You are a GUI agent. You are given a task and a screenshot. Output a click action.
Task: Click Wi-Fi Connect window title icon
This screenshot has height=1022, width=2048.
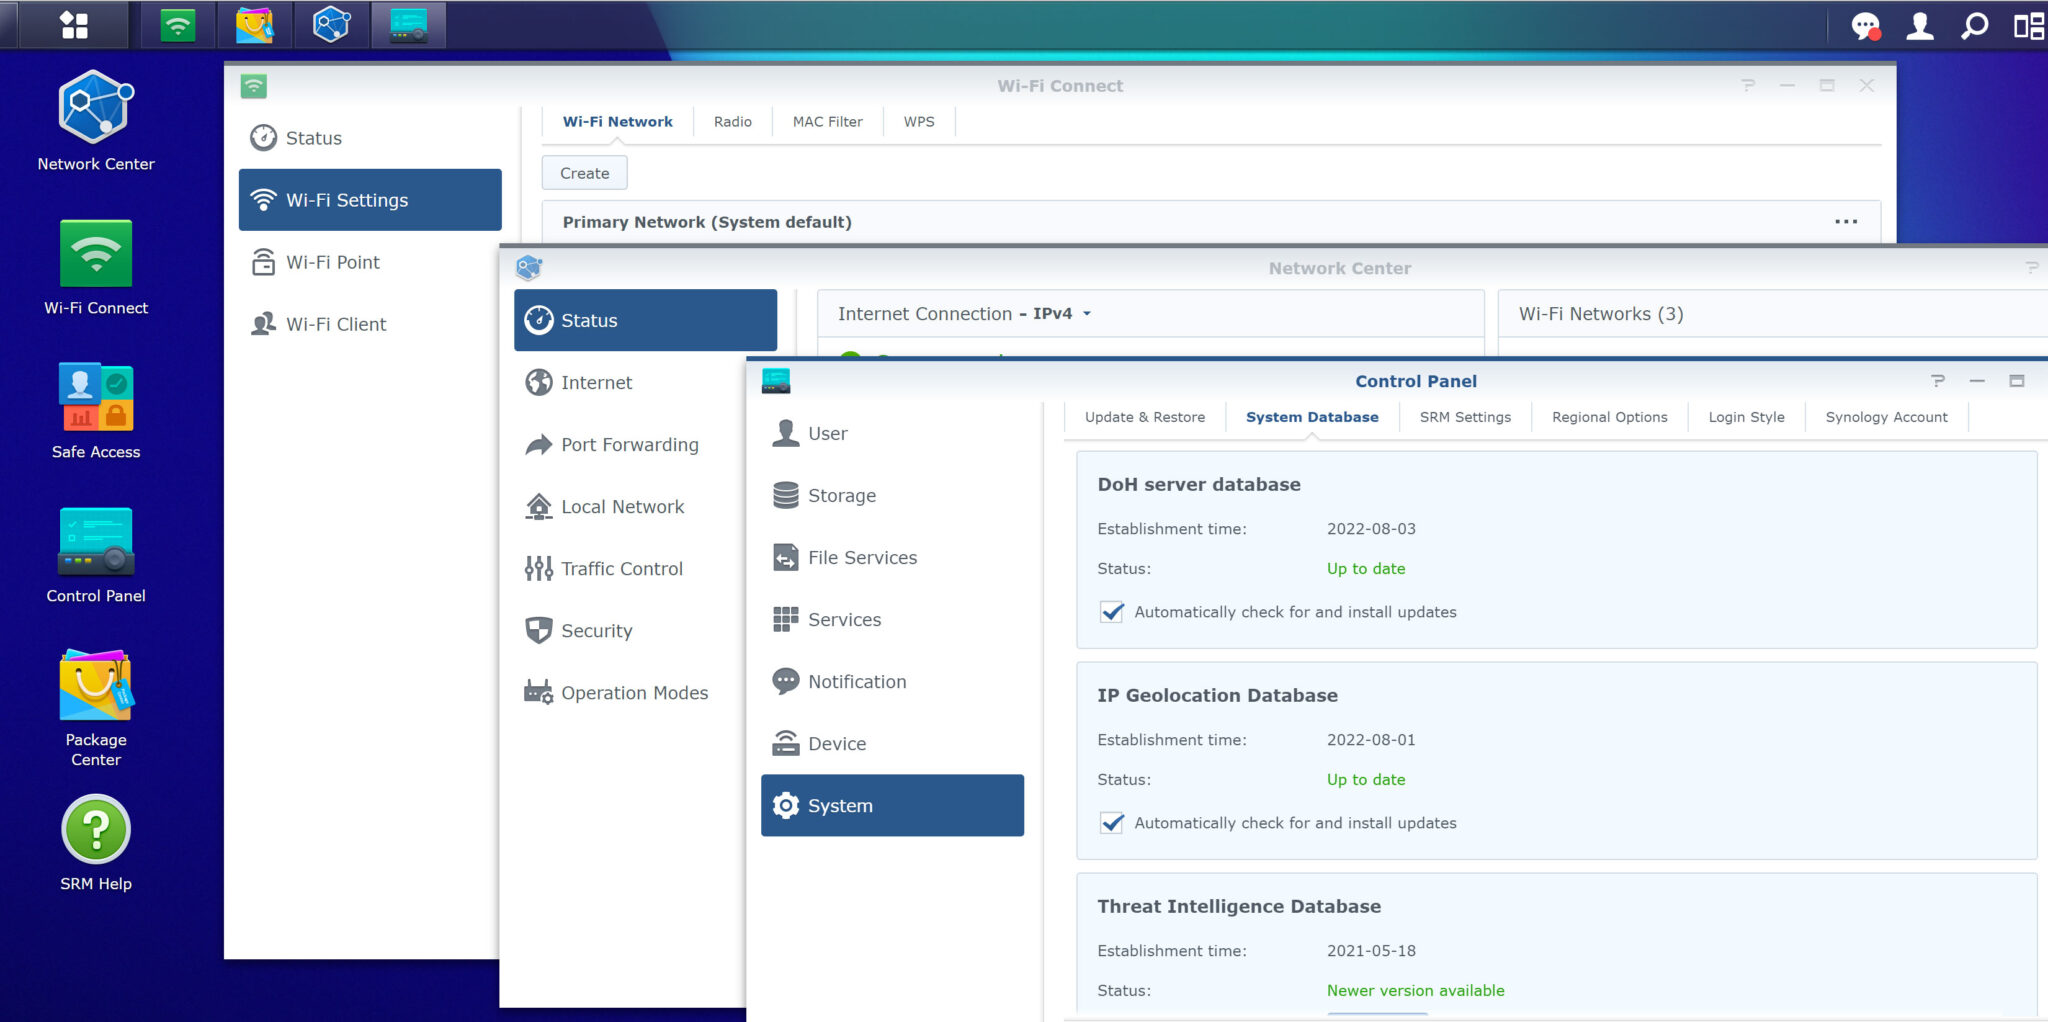pos(254,86)
